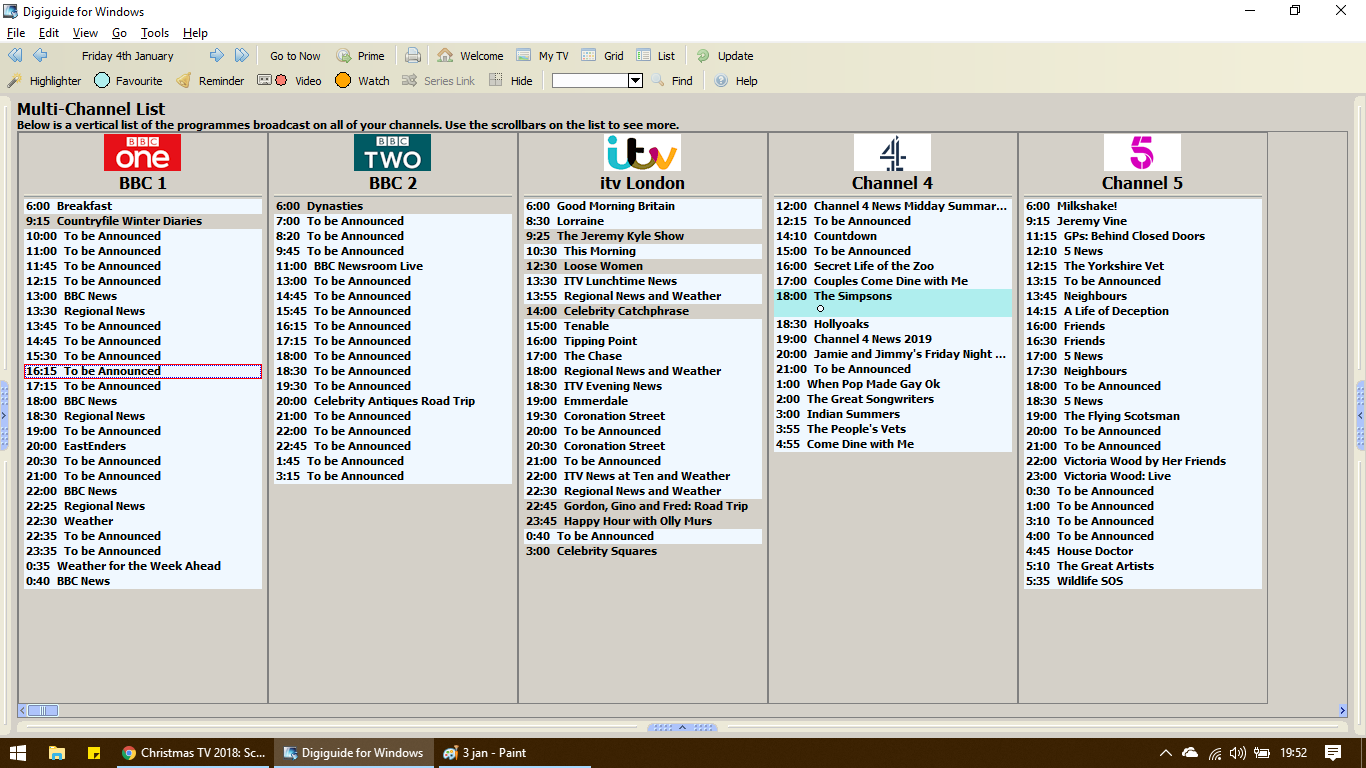The width and height of the screenshot is (1366, 768).
Task: Expand the right side panel handle
Action: click(1360, 415)
